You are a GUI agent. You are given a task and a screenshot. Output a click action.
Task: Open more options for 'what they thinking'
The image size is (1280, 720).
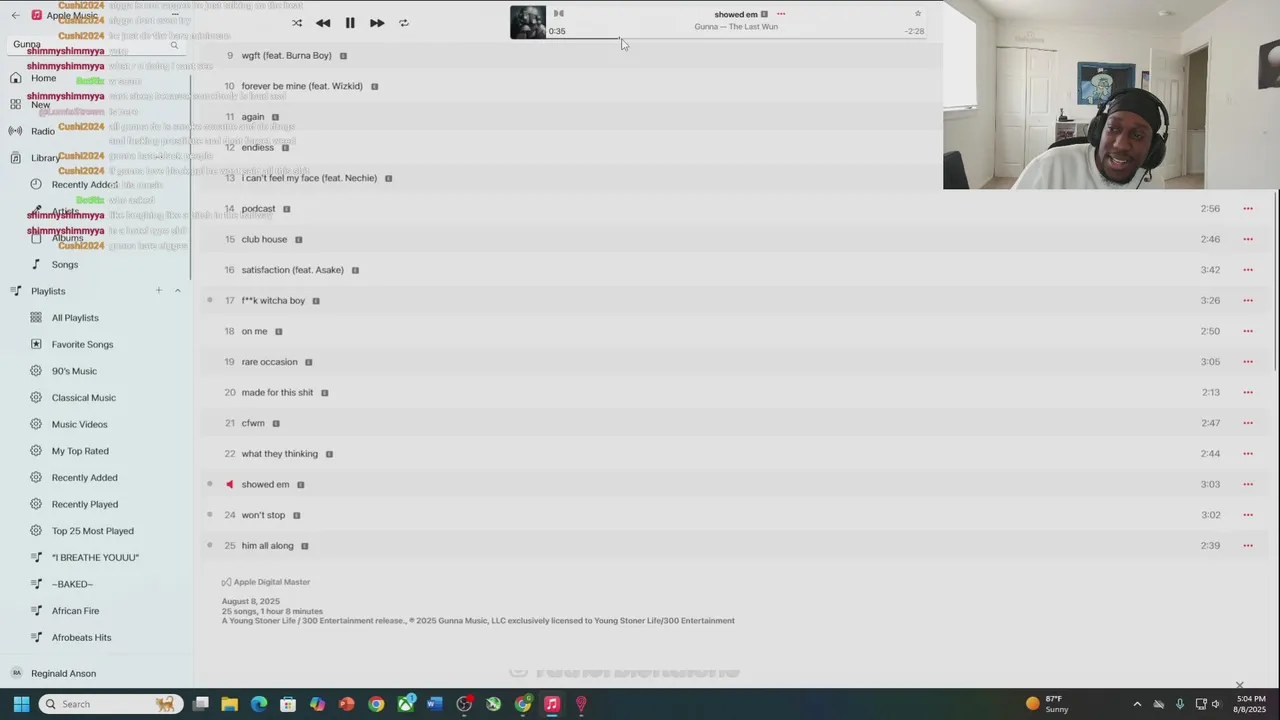click(x=1248, y=454)
